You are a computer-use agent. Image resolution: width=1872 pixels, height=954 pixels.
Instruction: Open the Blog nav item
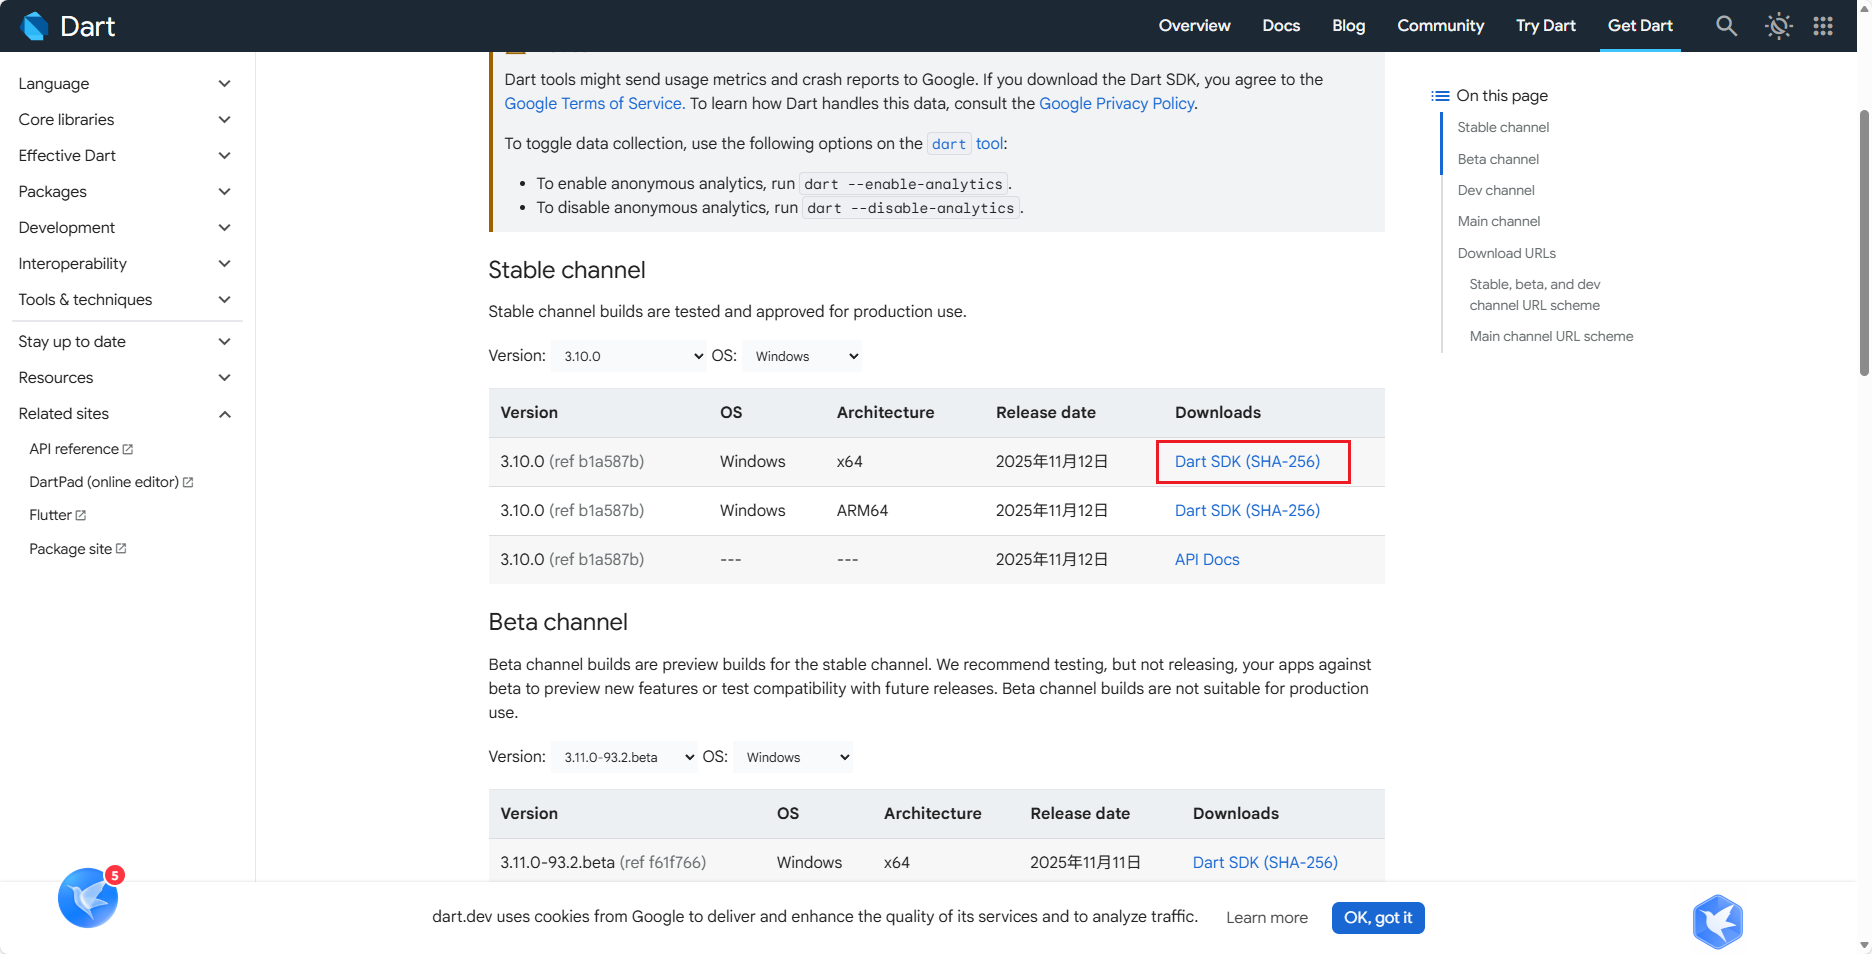pos(1348,26)
